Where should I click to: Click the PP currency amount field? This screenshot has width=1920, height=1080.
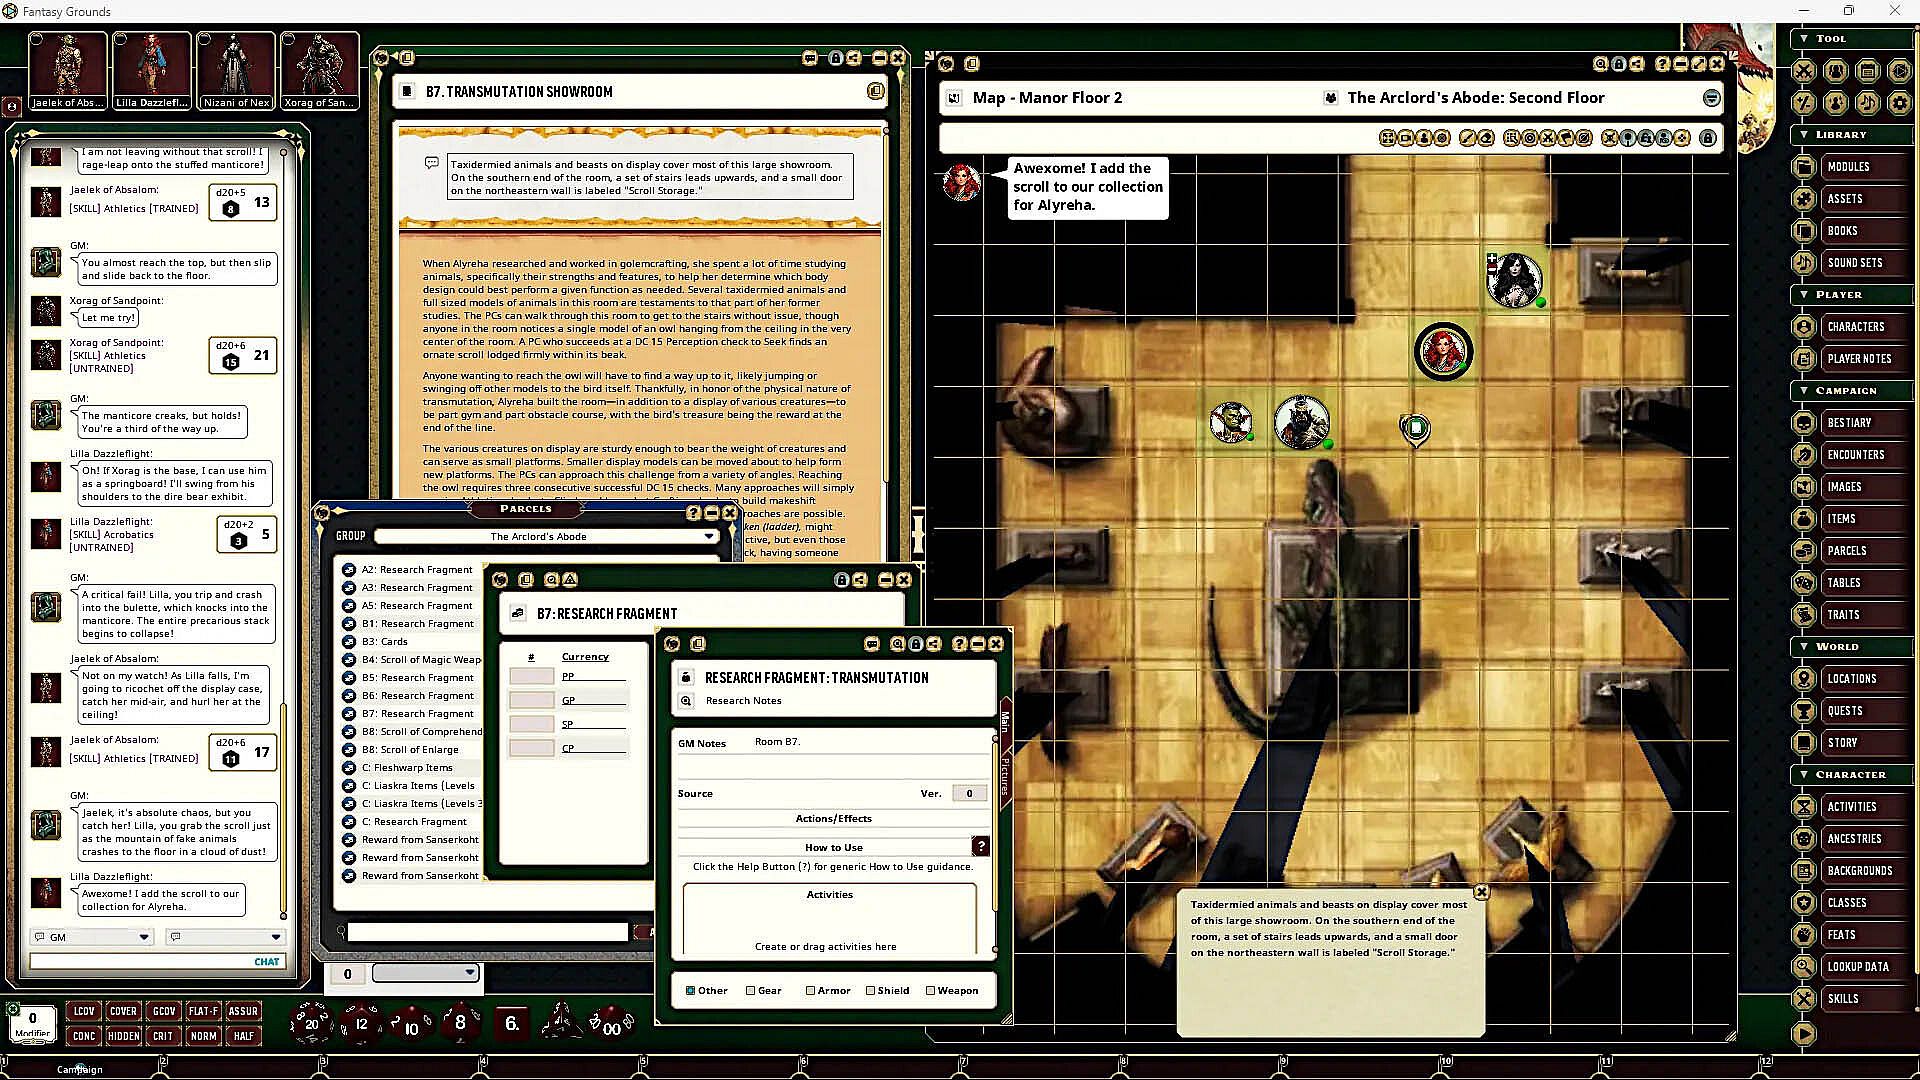(x=532, y=677)
